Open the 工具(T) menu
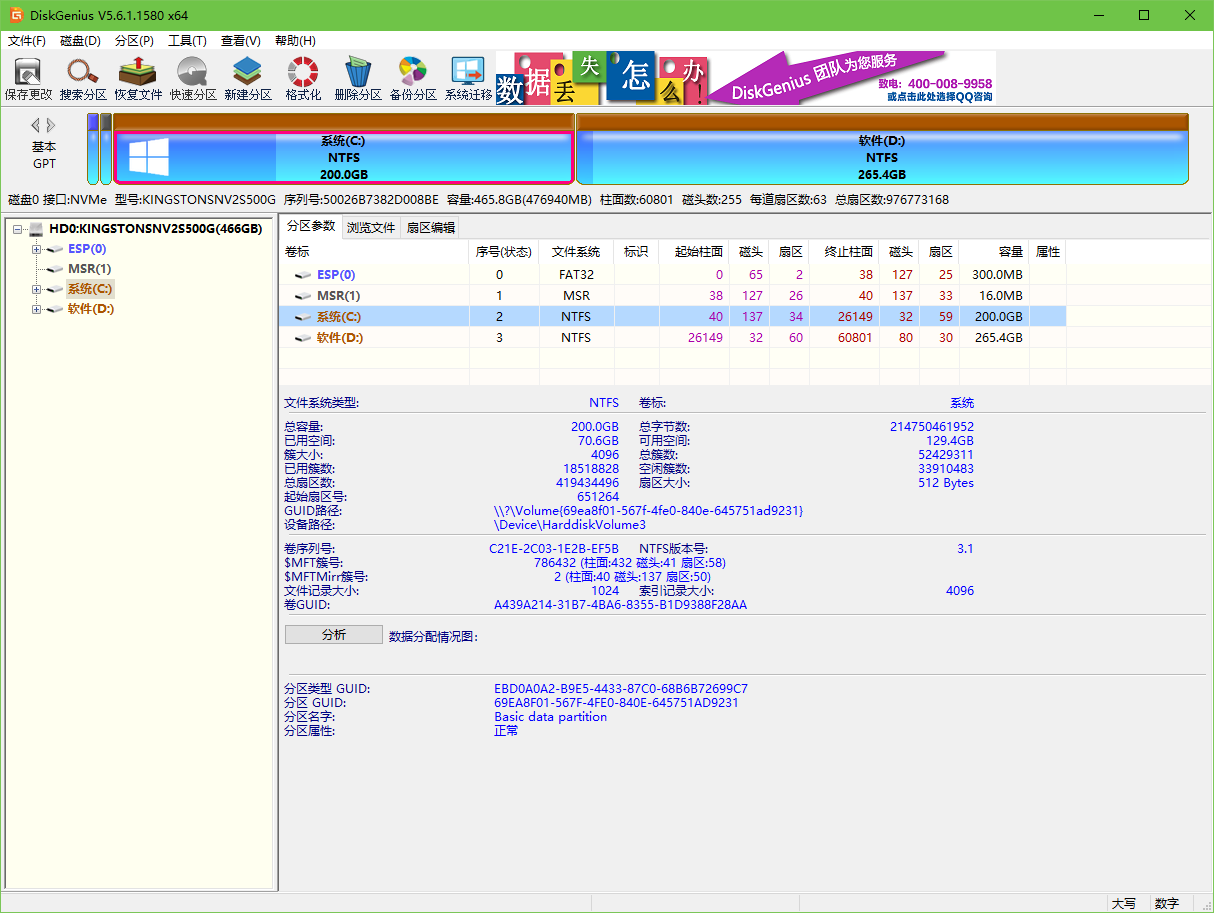 tap(187, 41)
